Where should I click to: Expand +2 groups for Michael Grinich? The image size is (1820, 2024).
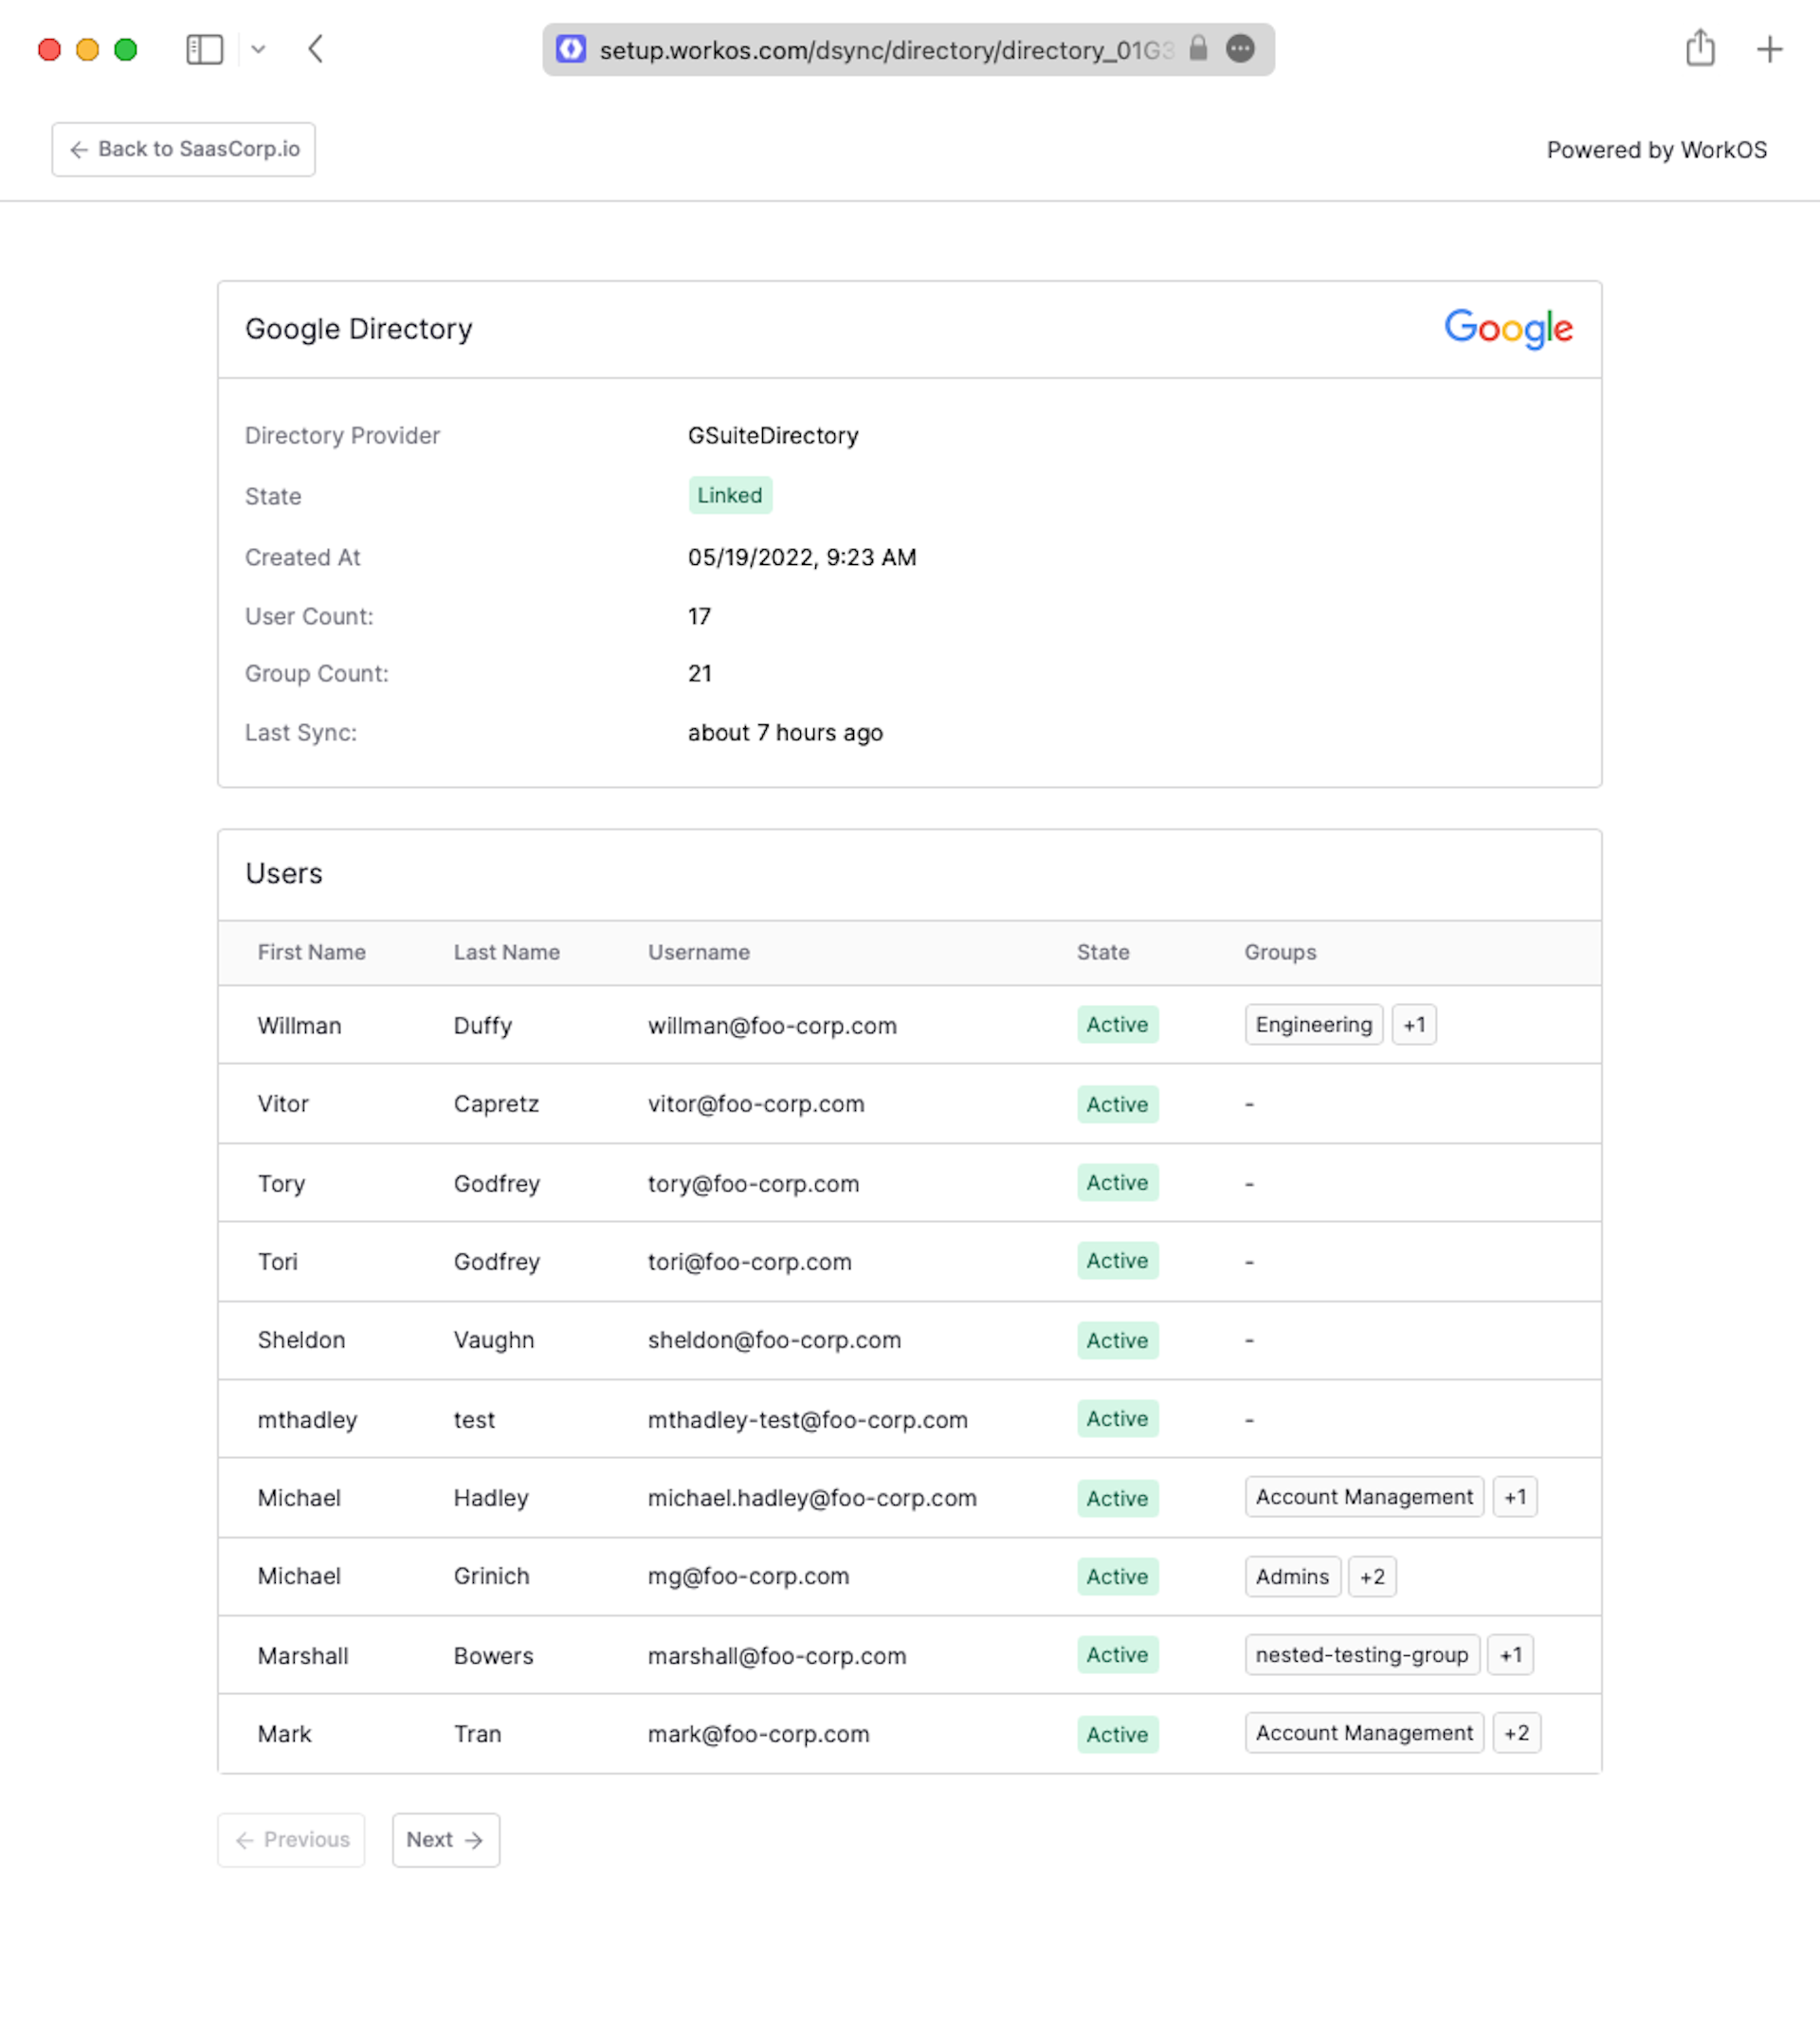click(1371, 1576)
